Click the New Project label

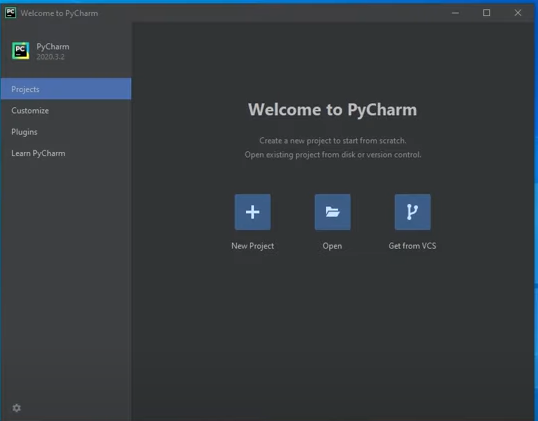point(253,246)
